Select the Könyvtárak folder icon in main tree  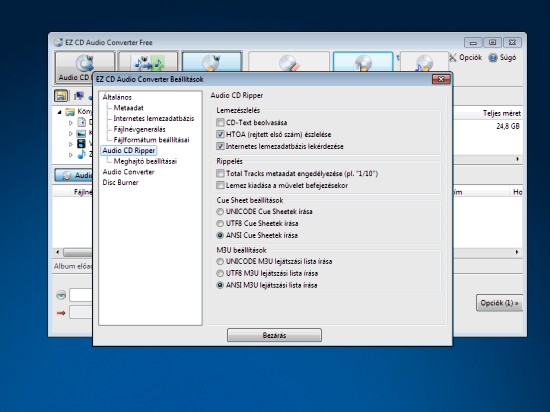(70, 112)
